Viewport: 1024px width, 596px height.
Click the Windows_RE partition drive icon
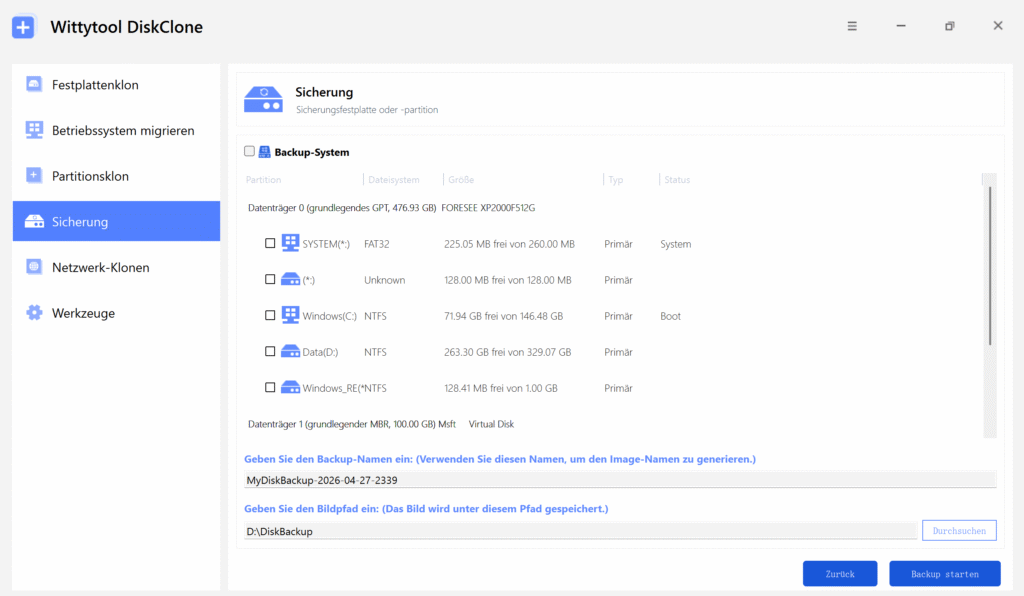(291, 387)
